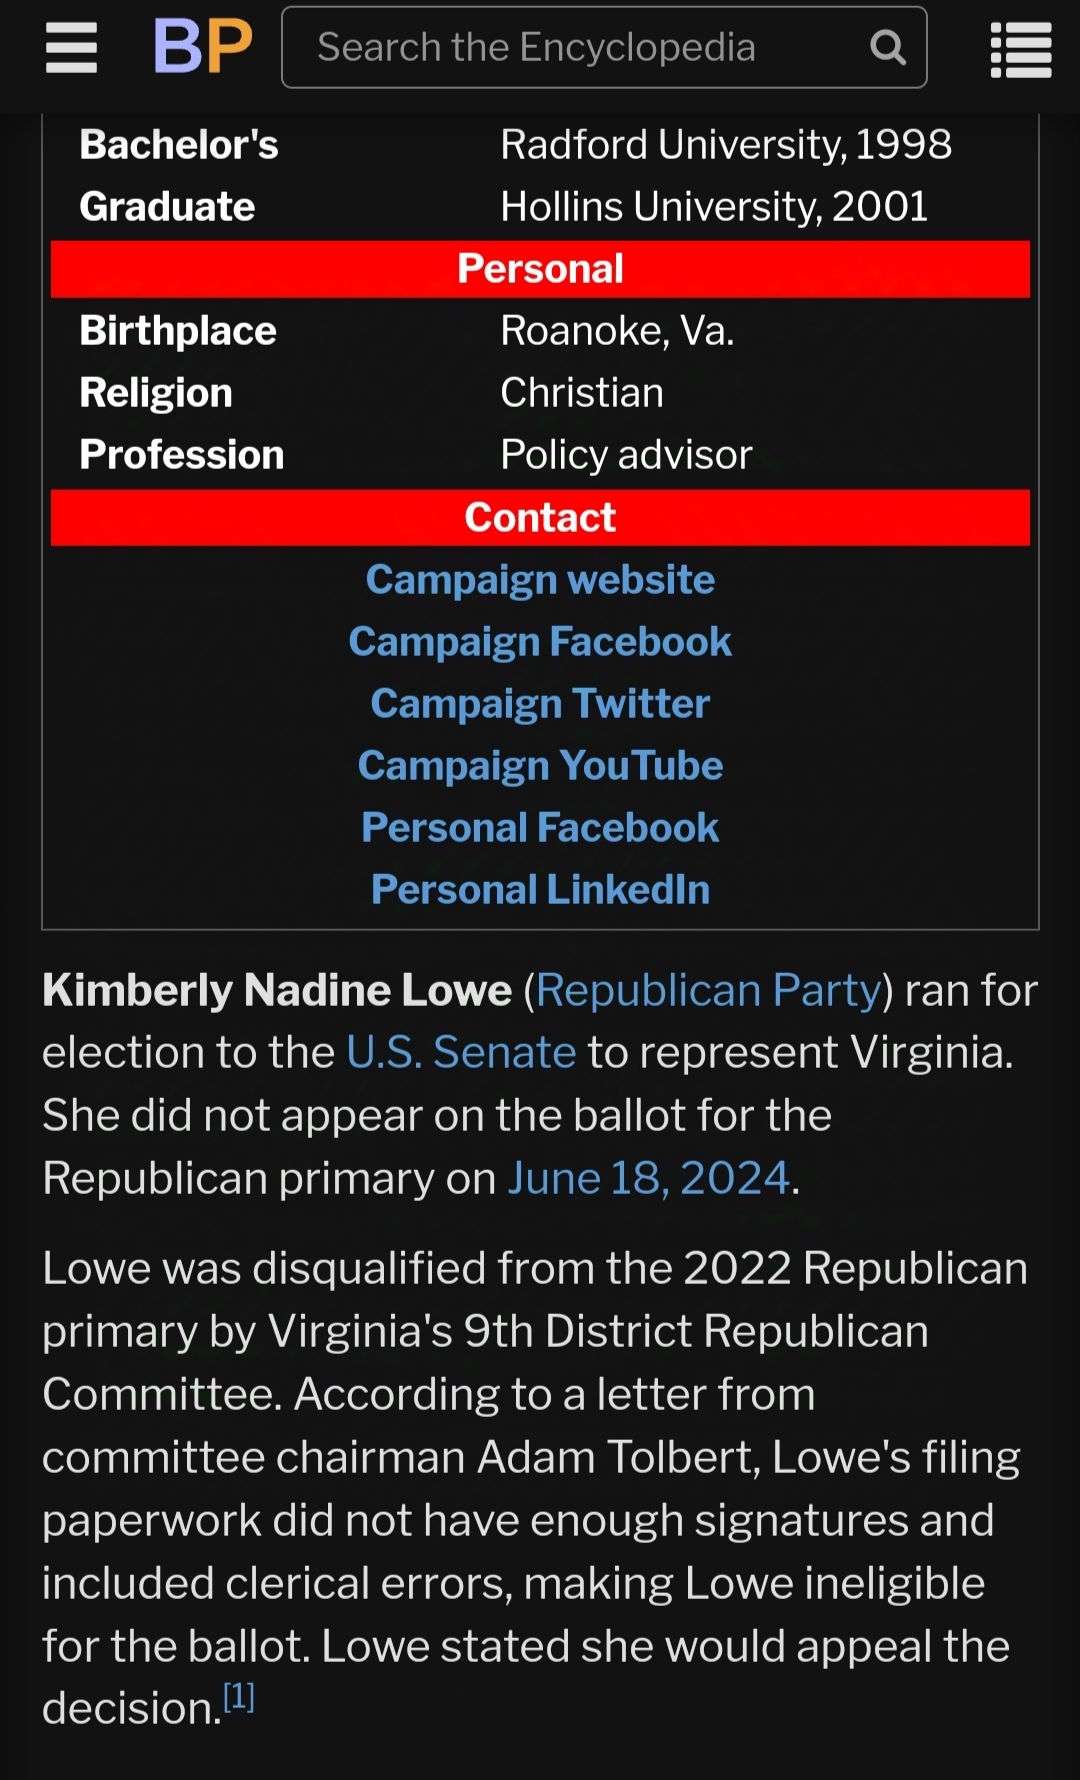Screen dimensions: 1080x1780
Task: Open the U.S. Senate link
Action: point(461,1053)
